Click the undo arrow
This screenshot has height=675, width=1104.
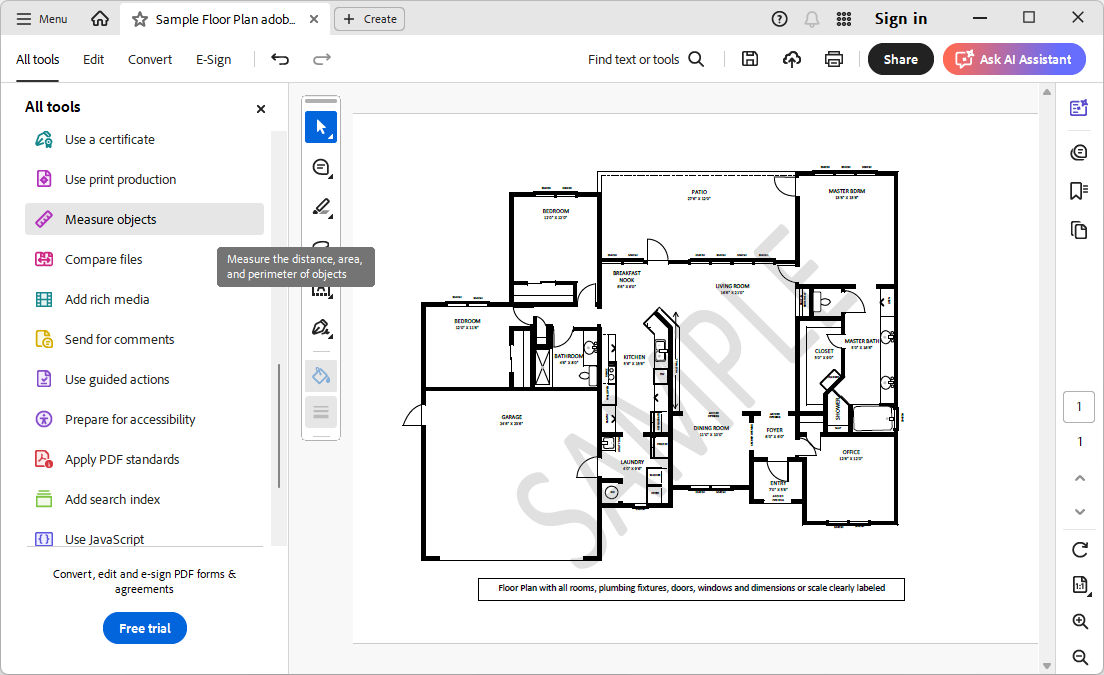279,59
